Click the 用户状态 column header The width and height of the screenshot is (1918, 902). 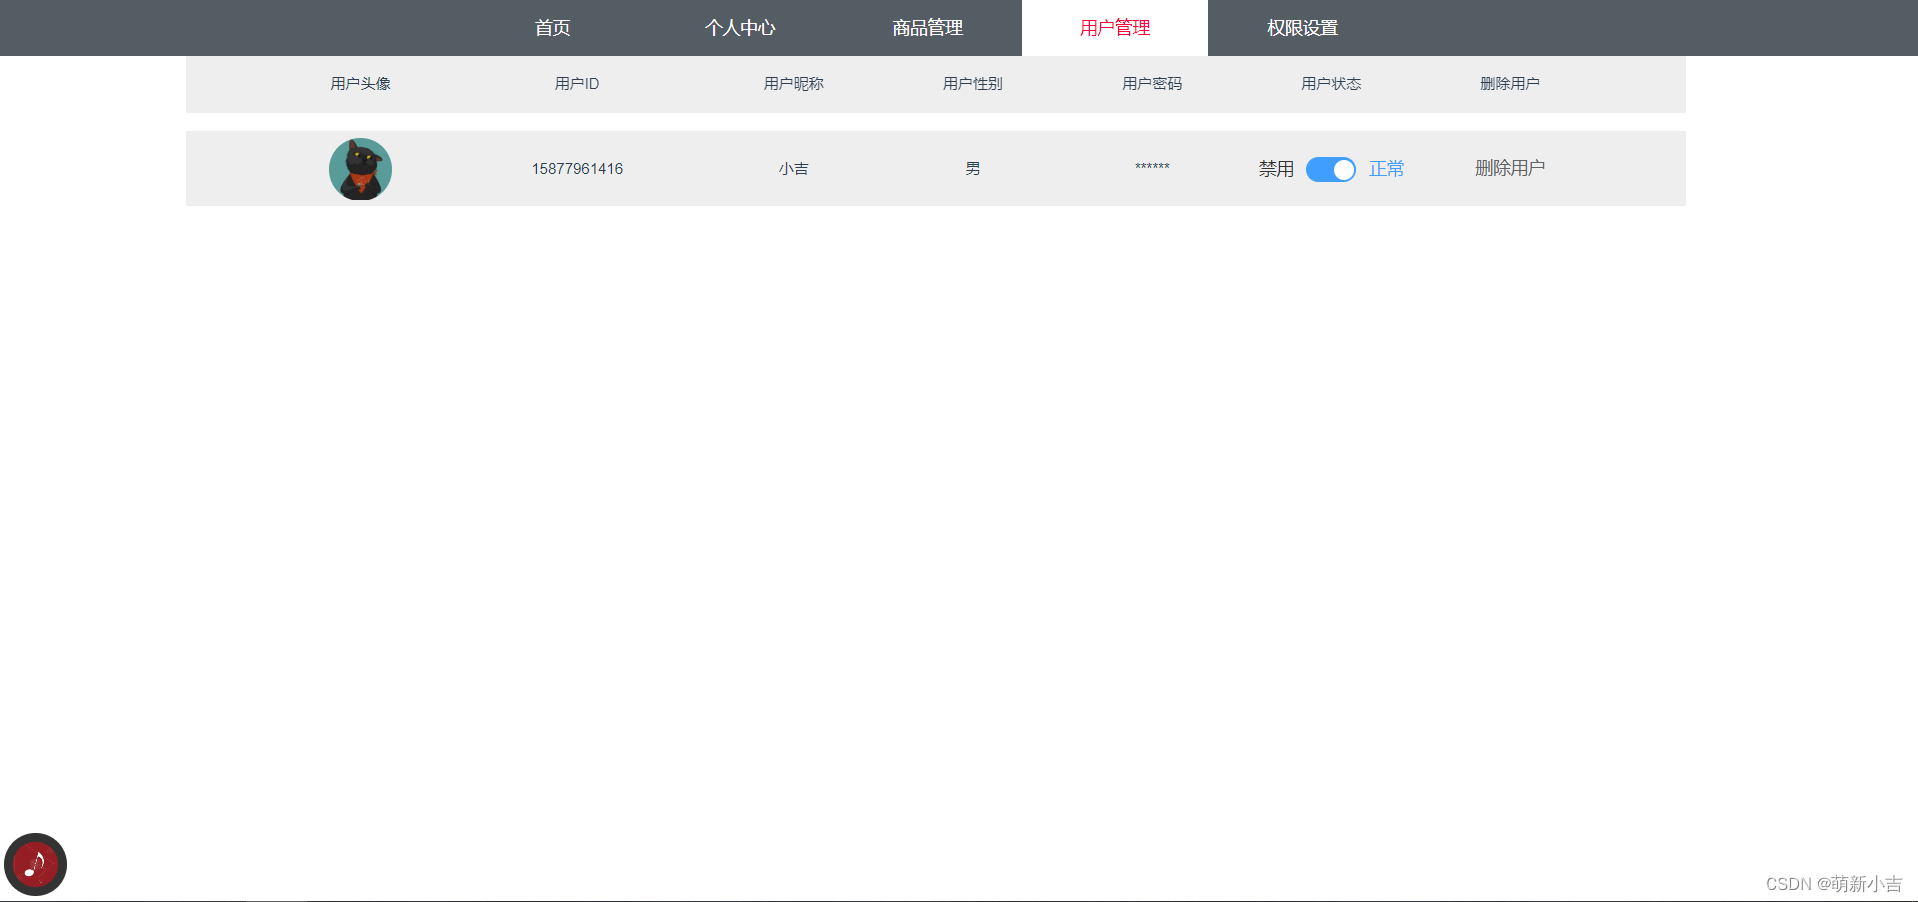click(x=1331, y=84)
